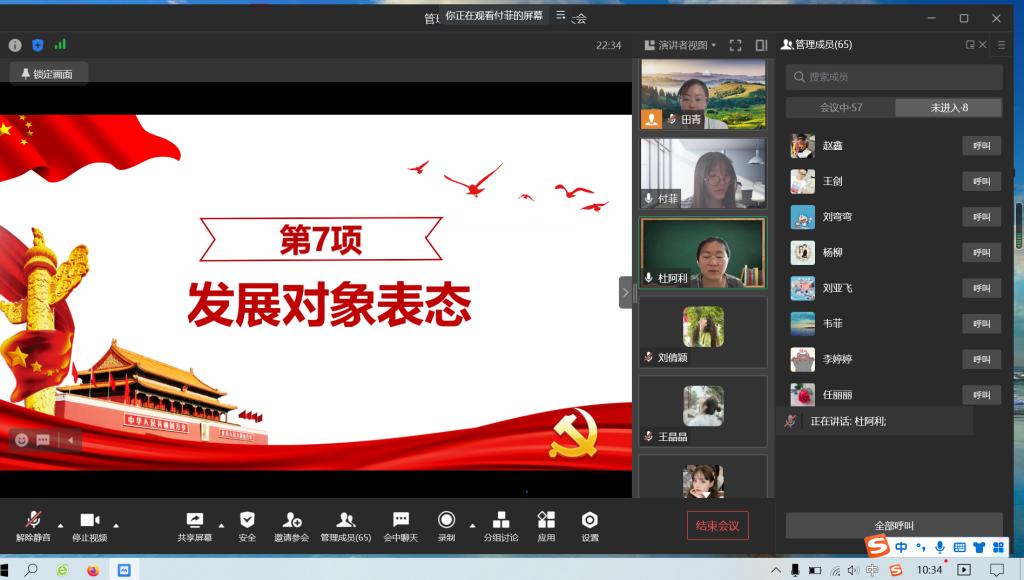The width and height of the screenshot is (1024, 580).
Task: Switch to the 会议中·57 tab
Action: [840, 107]
